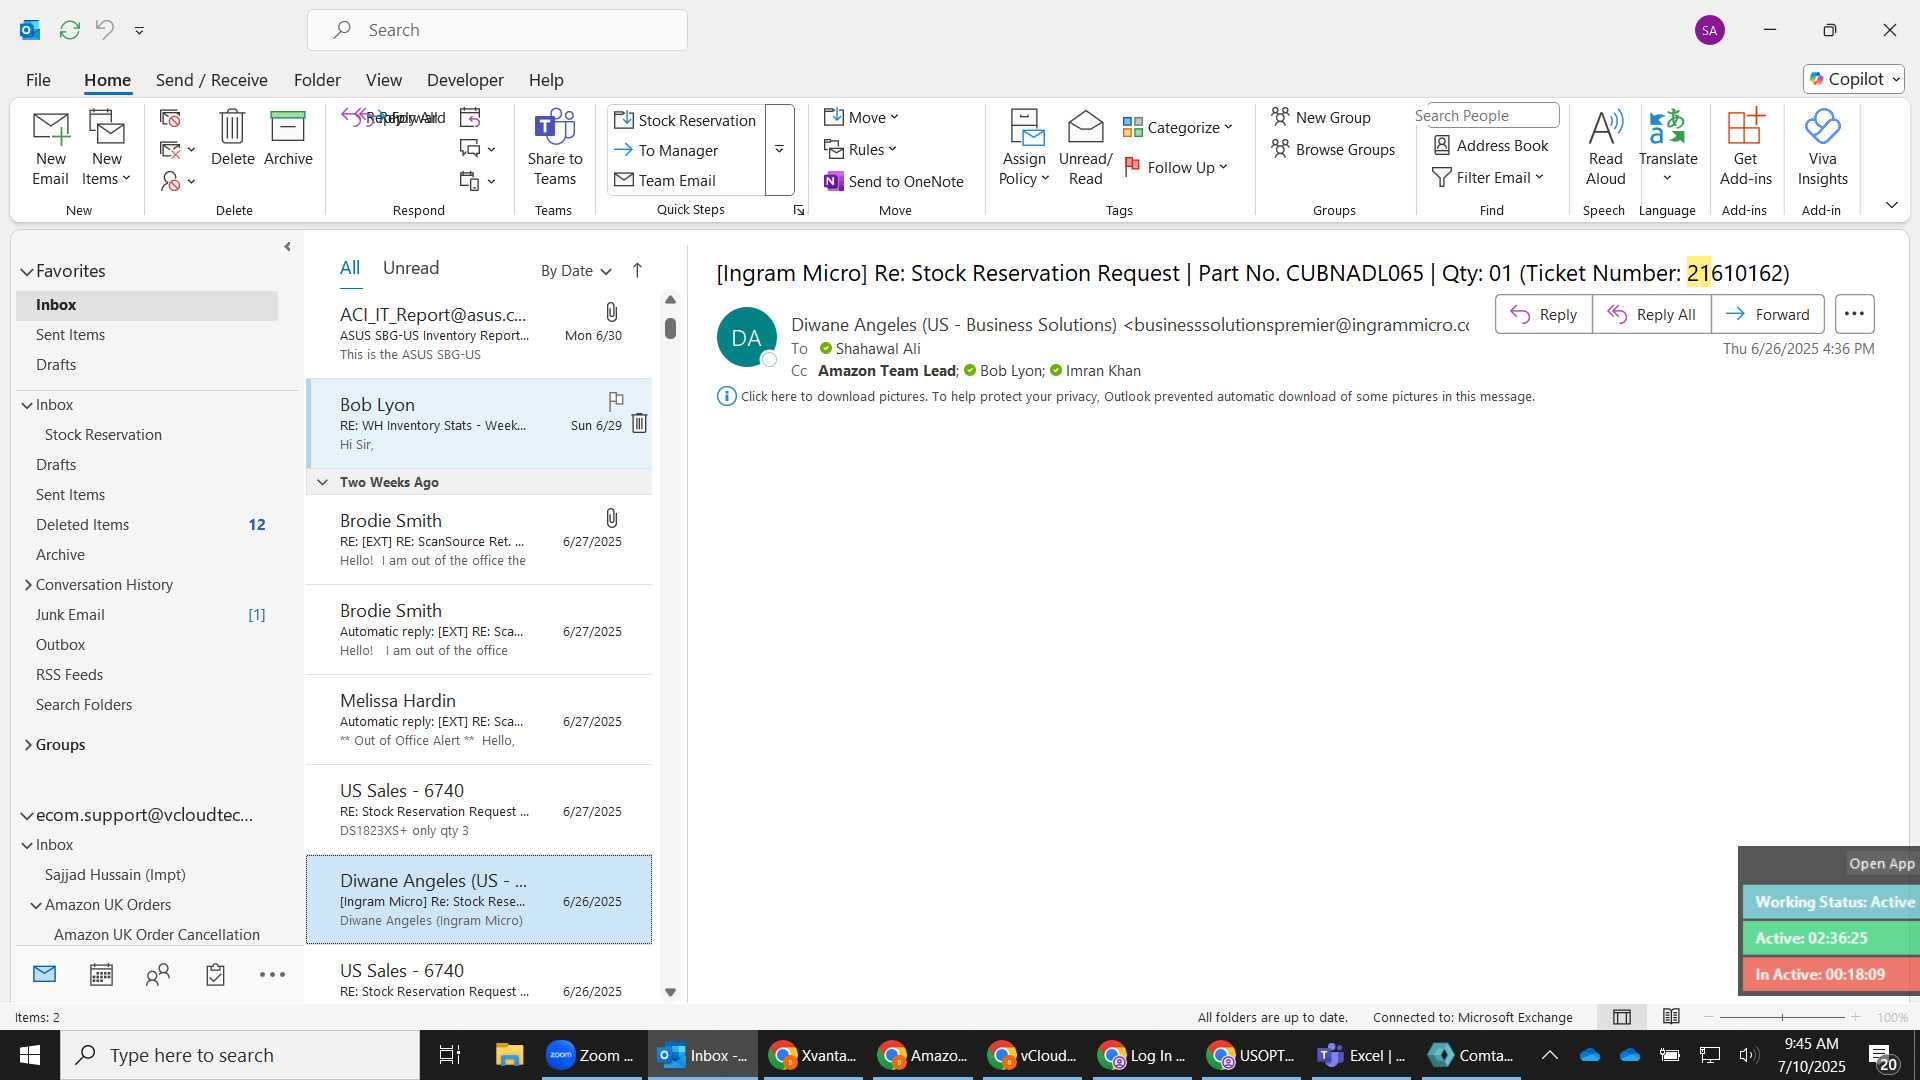Collapse the ribbon with the chevron
1920x1080 pixels.
point(1891,205)
